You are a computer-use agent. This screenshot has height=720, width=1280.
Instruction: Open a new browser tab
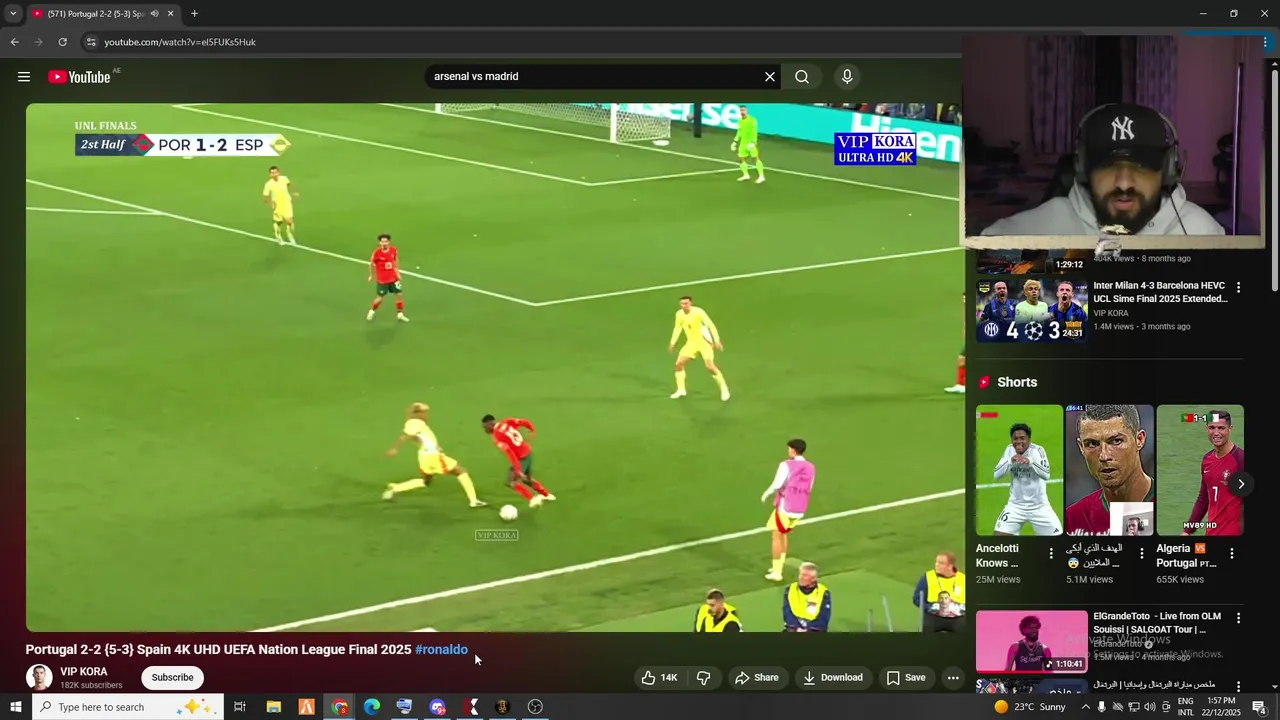coord(194,14)
